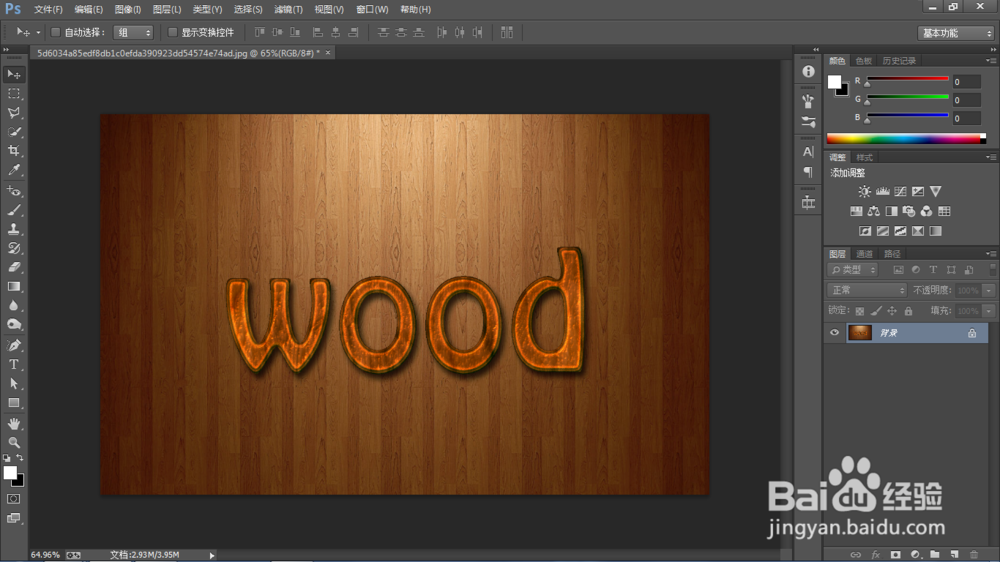Select the Blur tool
Image resolution: width=1000 pixels, height=562 pixels.
[x=13, y=306]
